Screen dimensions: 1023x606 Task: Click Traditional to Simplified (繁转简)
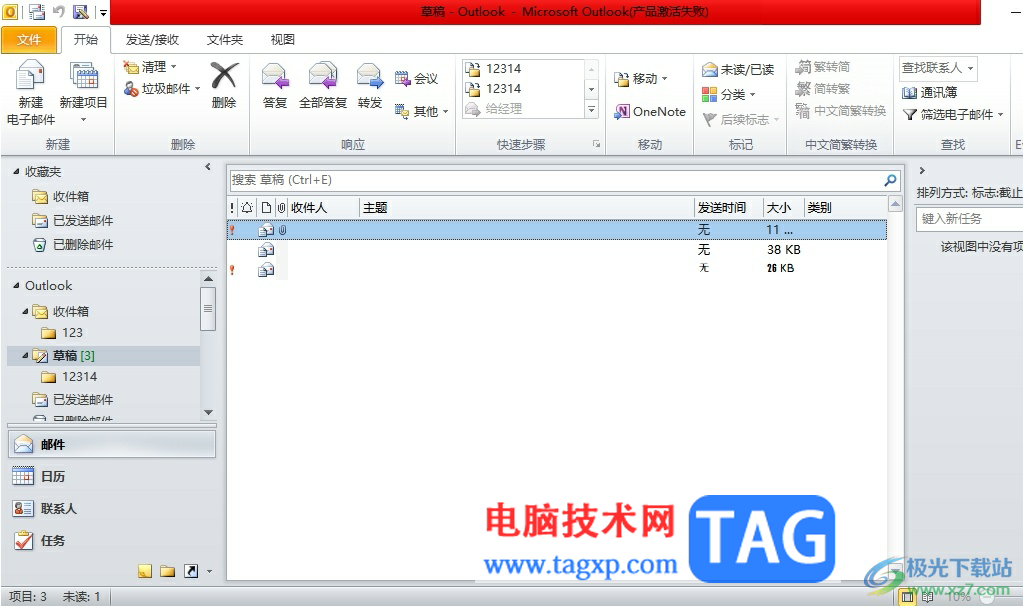(x=823, y=67)
